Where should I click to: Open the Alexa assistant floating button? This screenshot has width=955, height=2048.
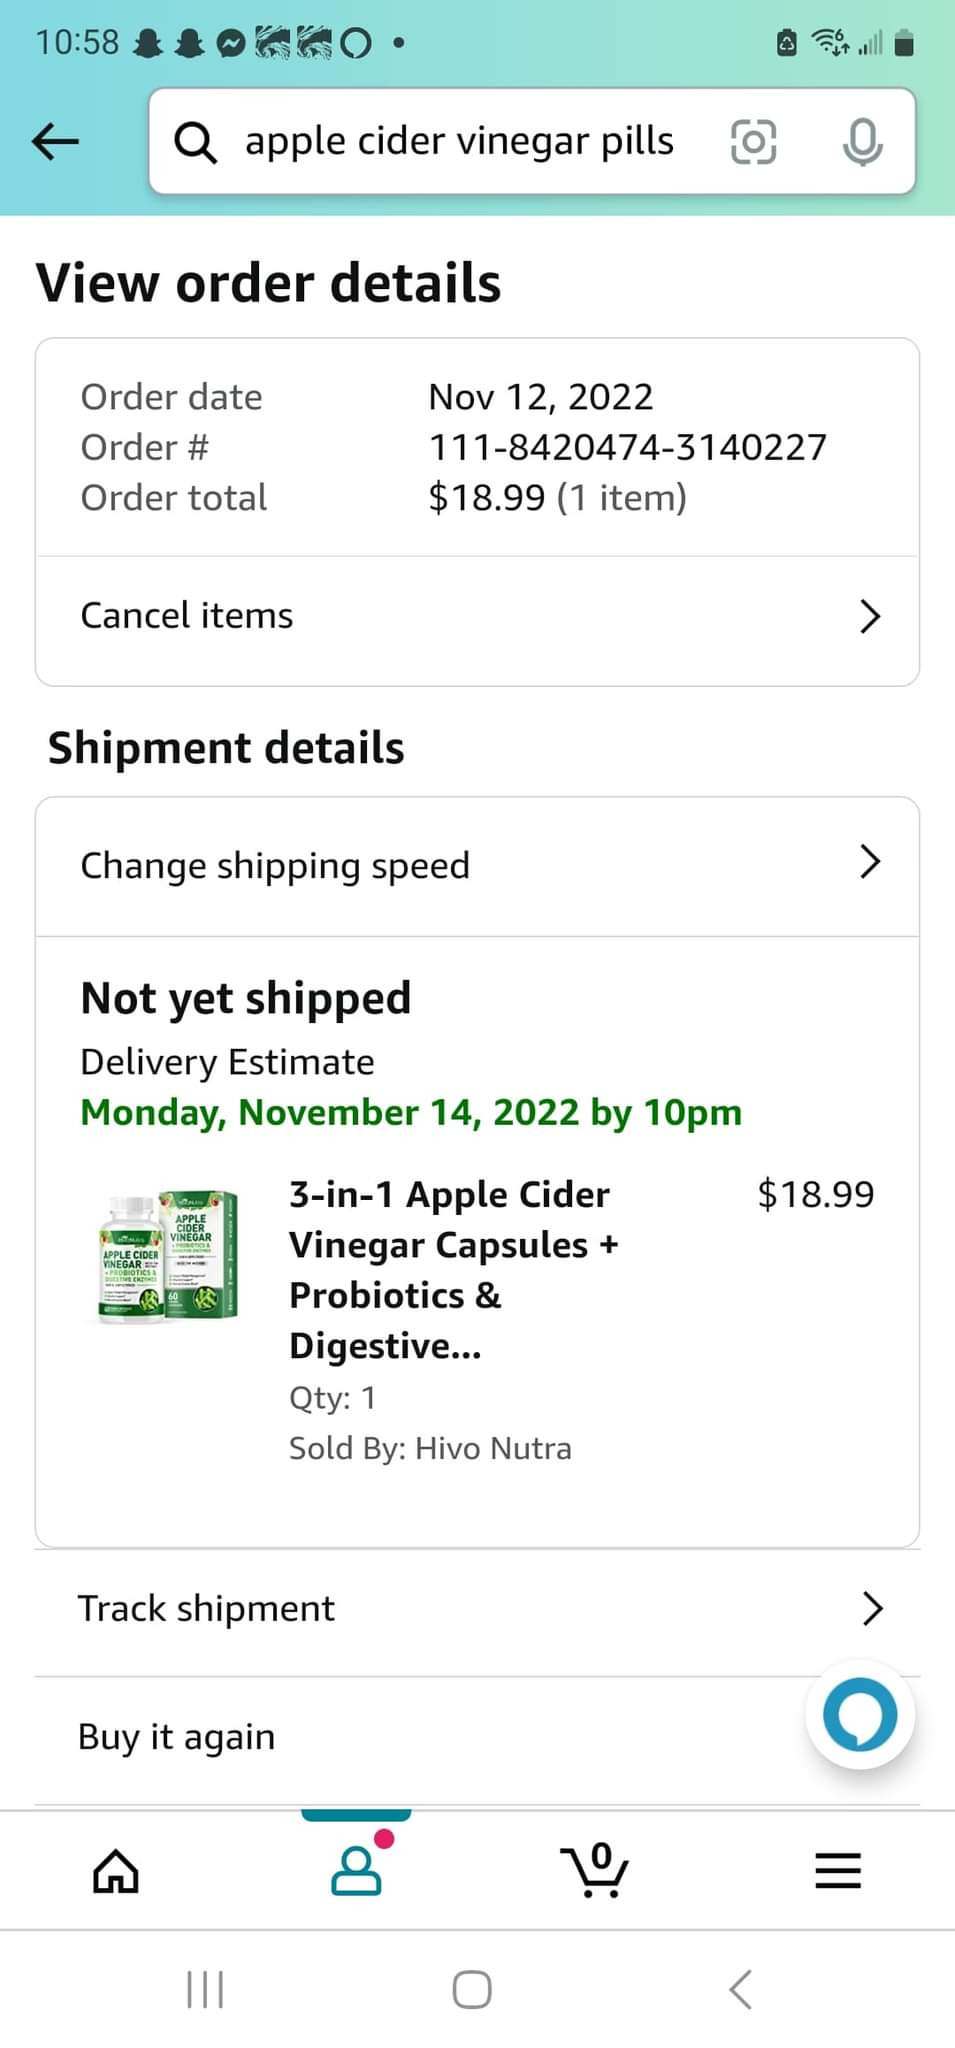pos(859,1716)
